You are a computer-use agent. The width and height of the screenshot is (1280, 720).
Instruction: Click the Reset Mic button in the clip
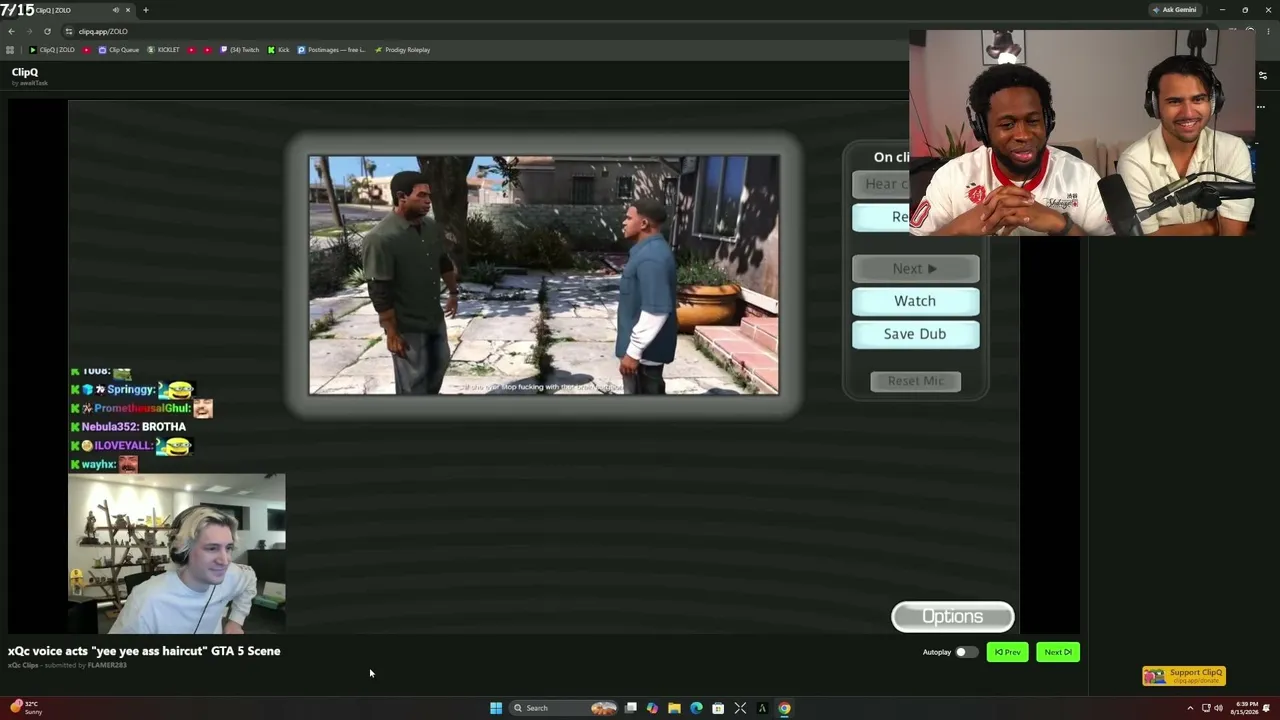[x=915, y=381]
